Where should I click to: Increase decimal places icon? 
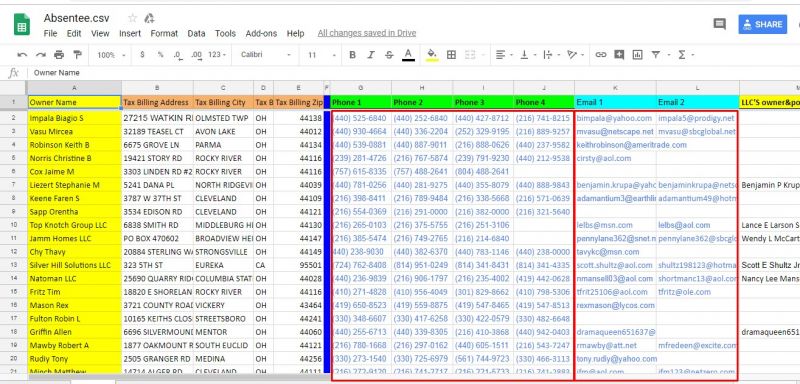(x=196, y=55)
